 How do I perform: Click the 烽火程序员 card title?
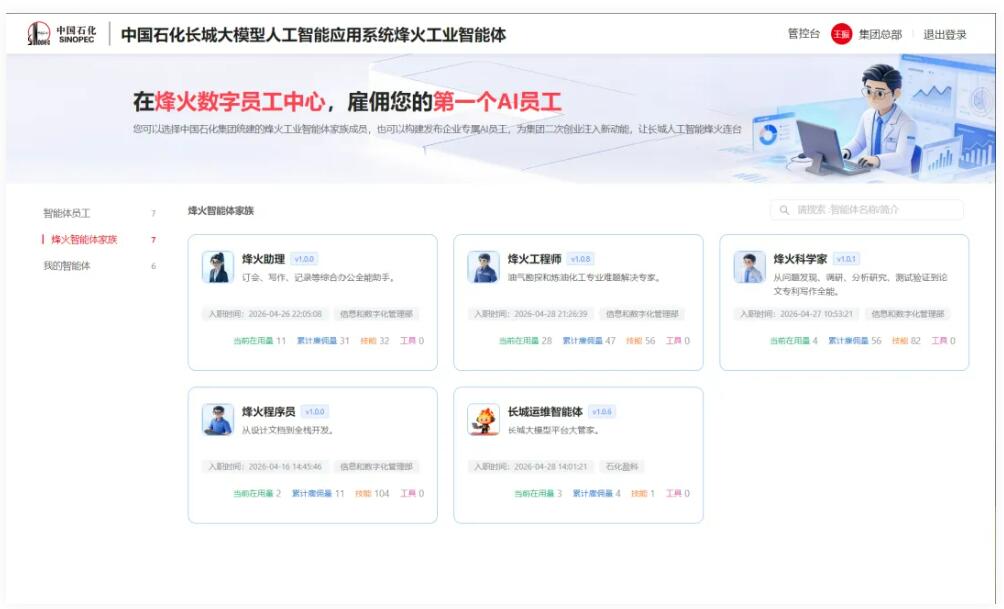(268, 411)
